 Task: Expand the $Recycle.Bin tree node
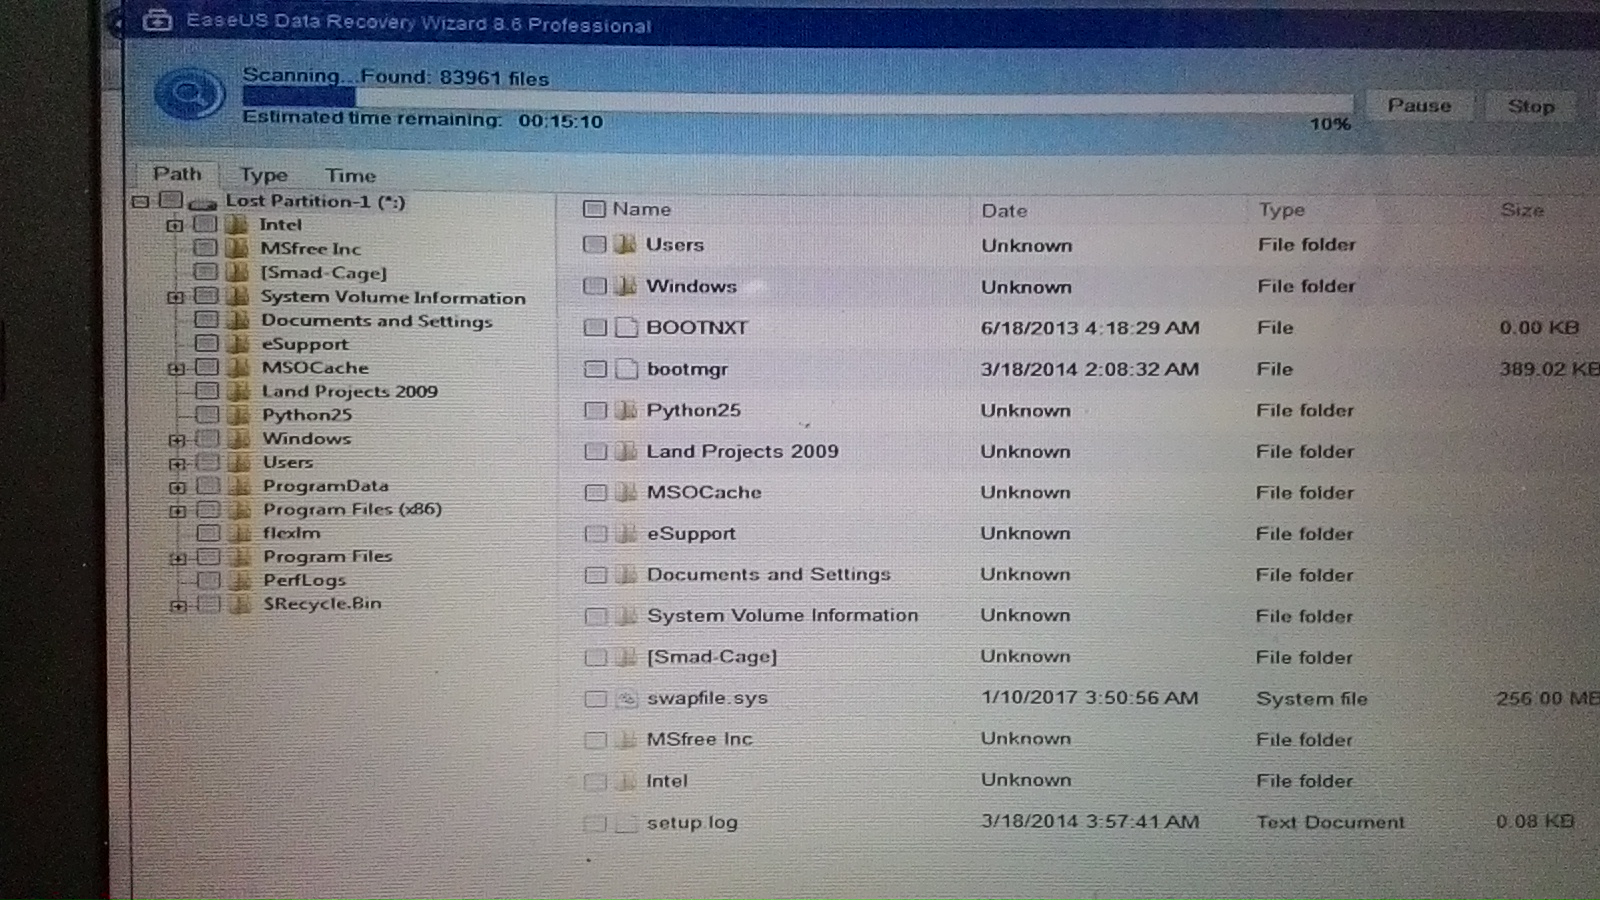[178, 605]
